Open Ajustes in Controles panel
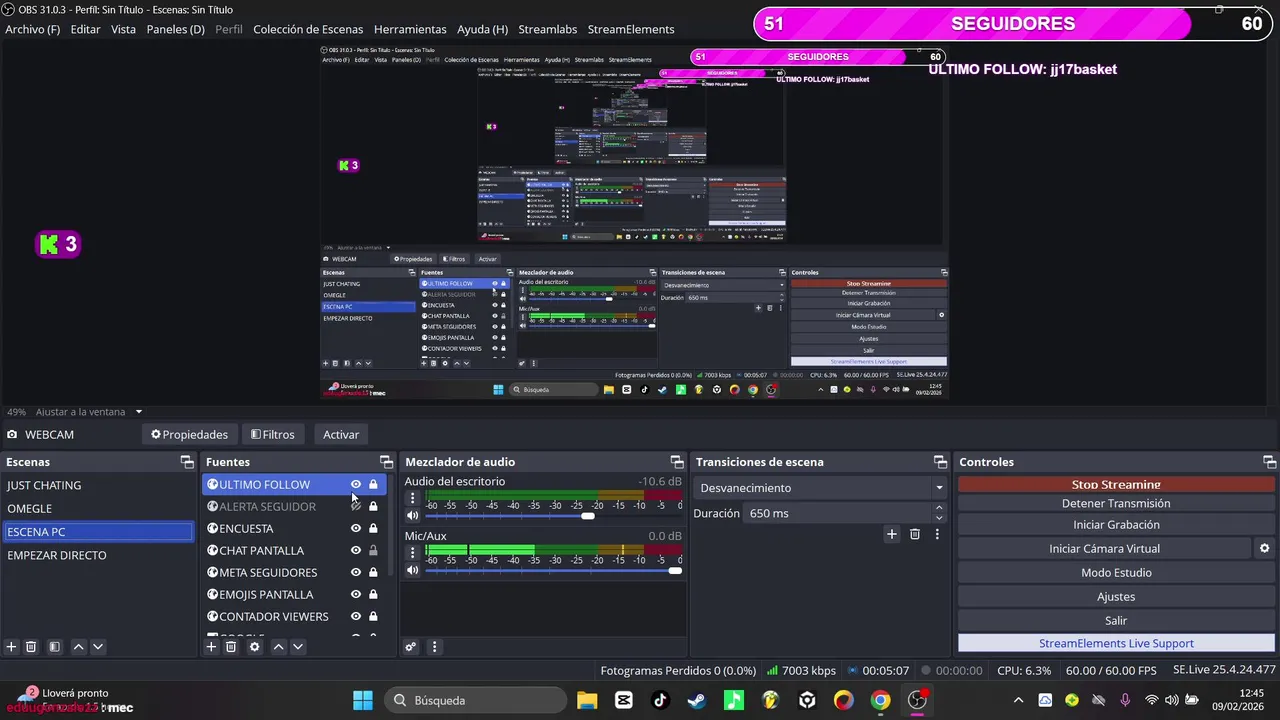The image size is (1280, 720). click(1116, 596)
